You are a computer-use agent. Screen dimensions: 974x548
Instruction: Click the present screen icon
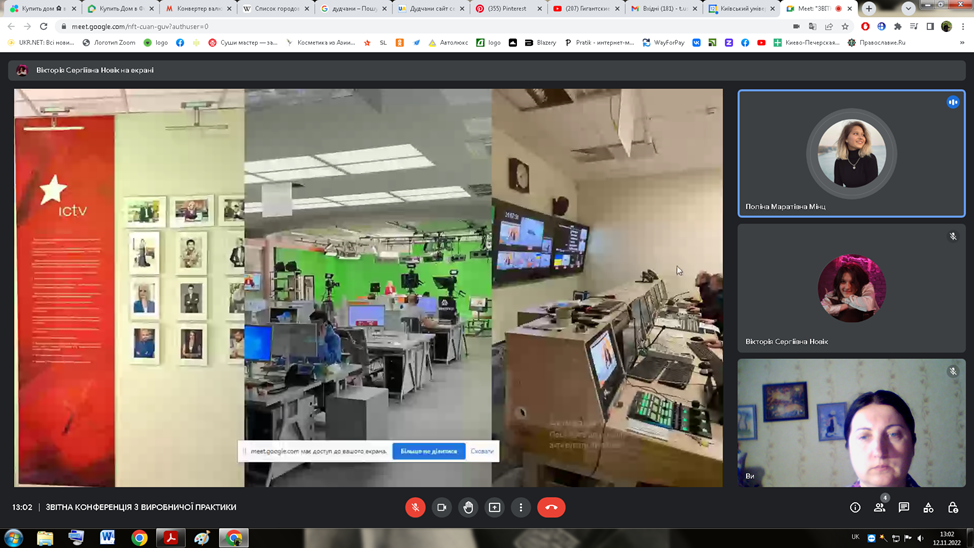pyautogui.click(x=494, y=507)
